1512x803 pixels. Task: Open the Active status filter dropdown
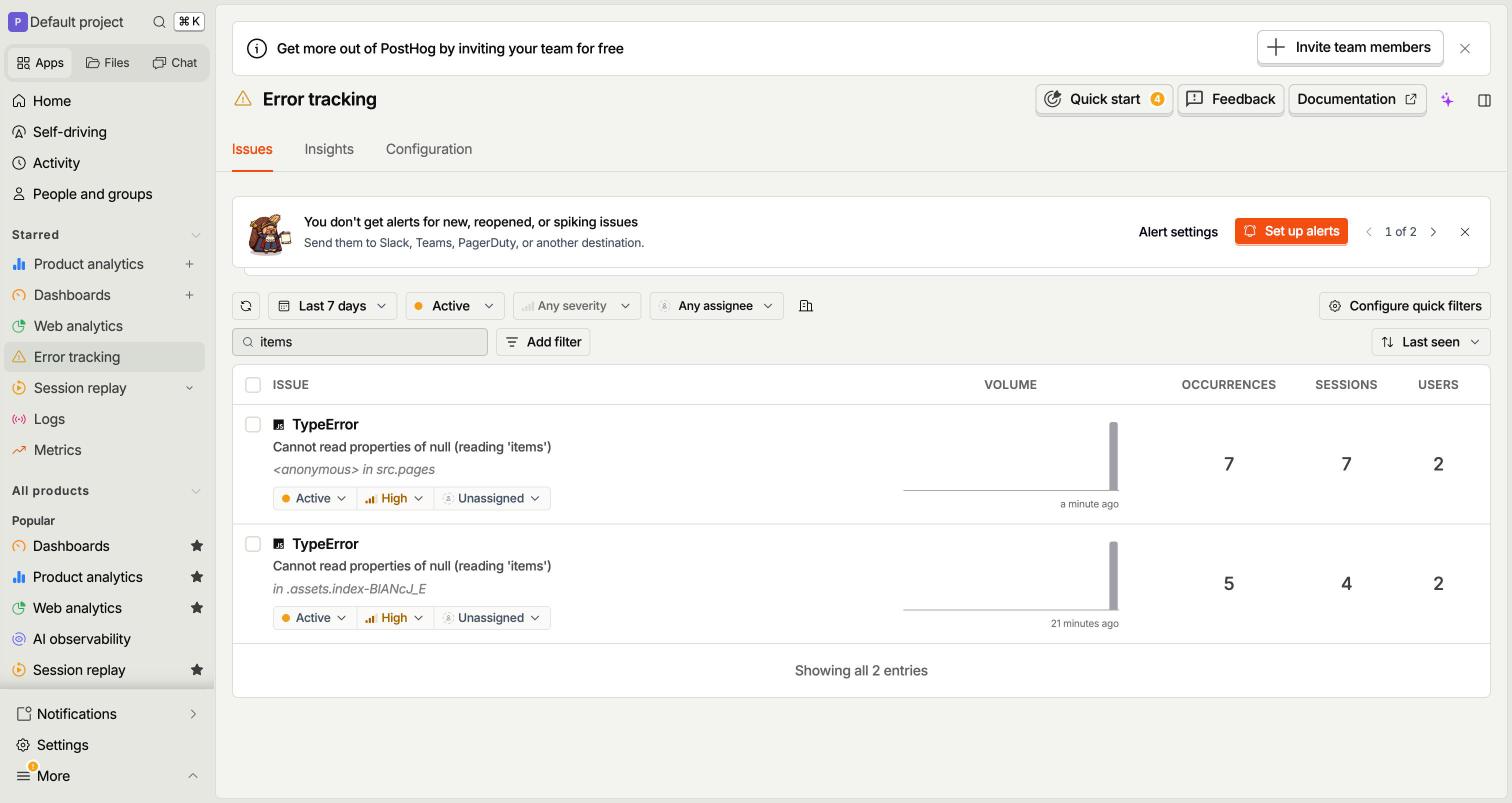[x=454, y=306]
